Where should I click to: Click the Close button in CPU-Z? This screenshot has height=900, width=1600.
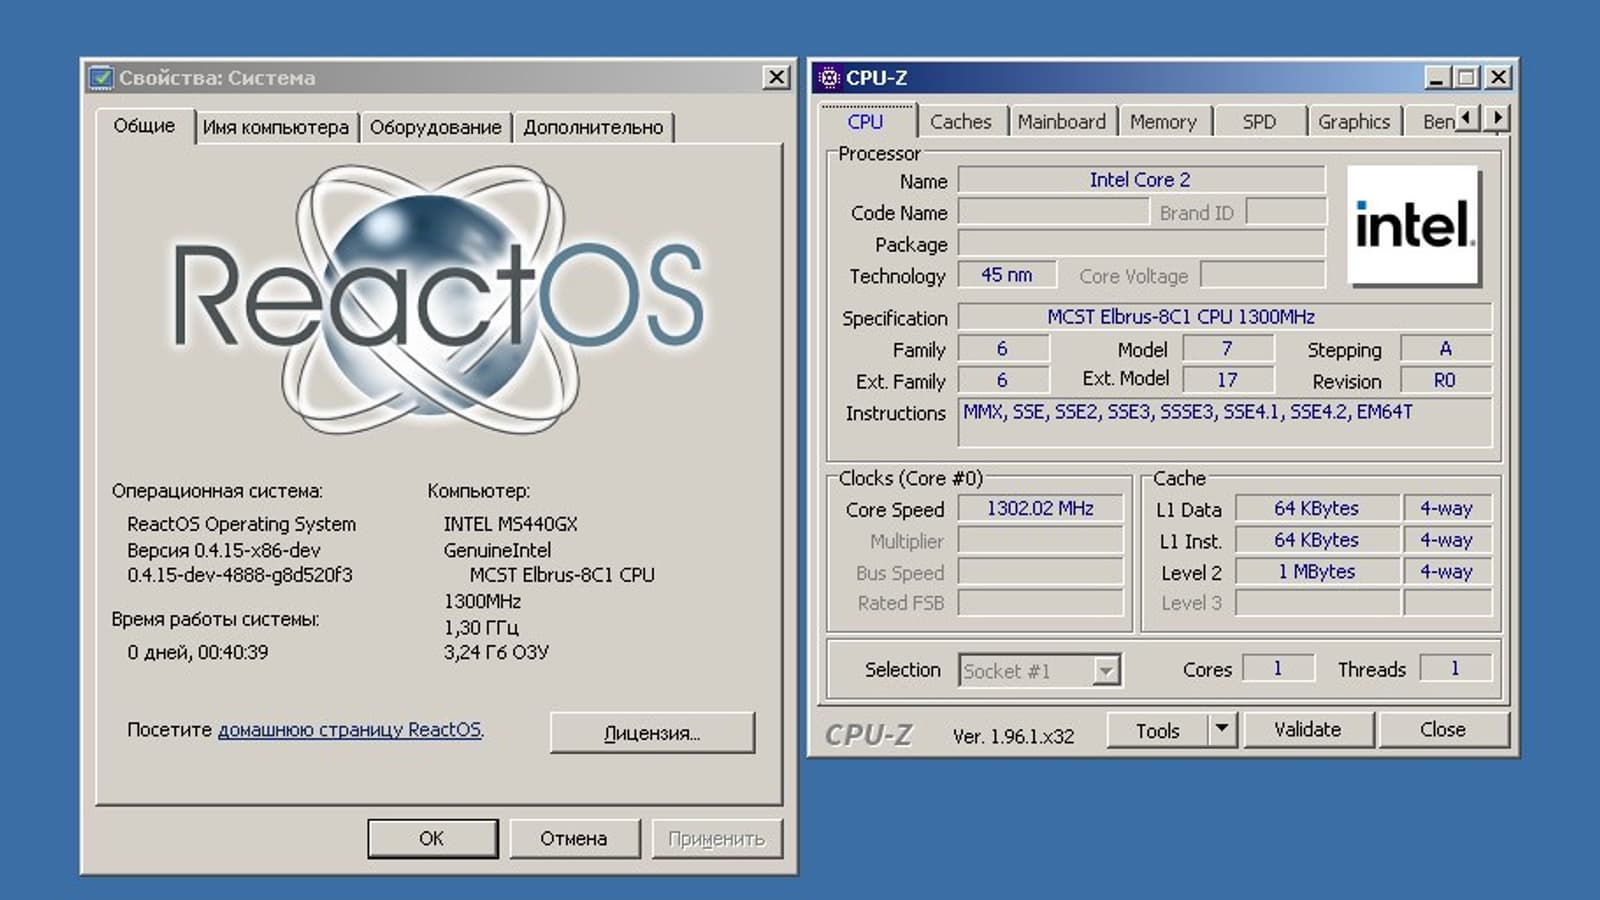(x=1442, y=730)
